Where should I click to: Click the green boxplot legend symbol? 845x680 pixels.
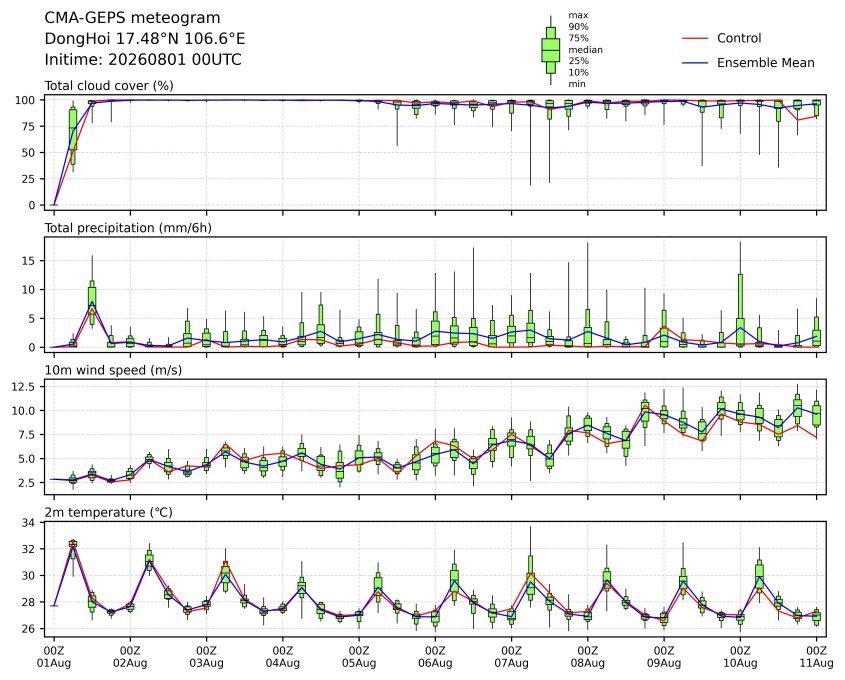pos(550,50)
